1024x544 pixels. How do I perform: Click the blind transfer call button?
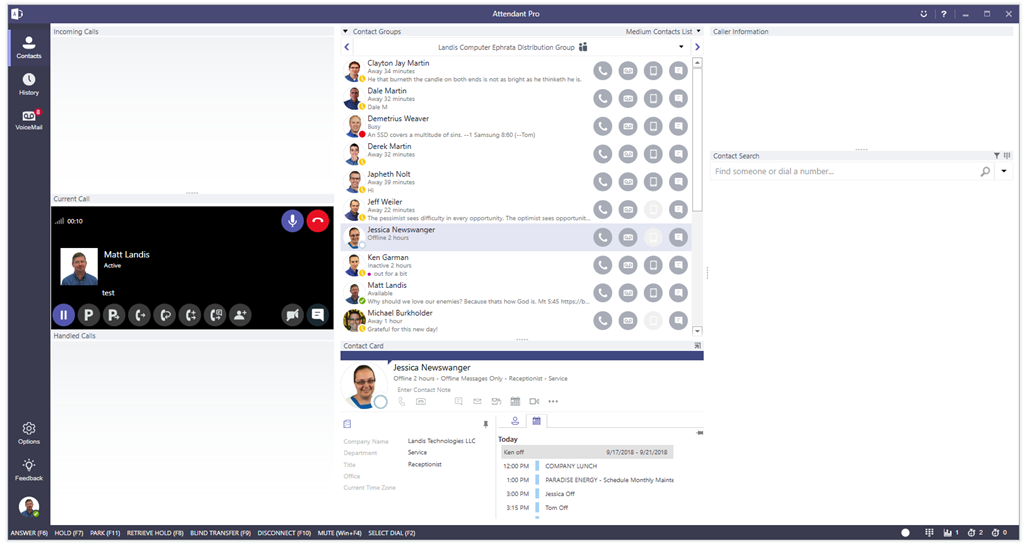(x=139, y=315)
